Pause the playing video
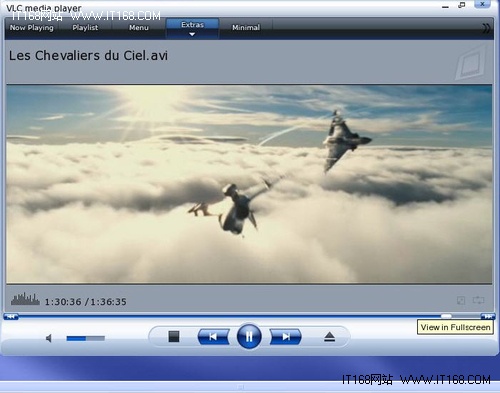The height and width of the screenshot is (393, 500). 249,337
